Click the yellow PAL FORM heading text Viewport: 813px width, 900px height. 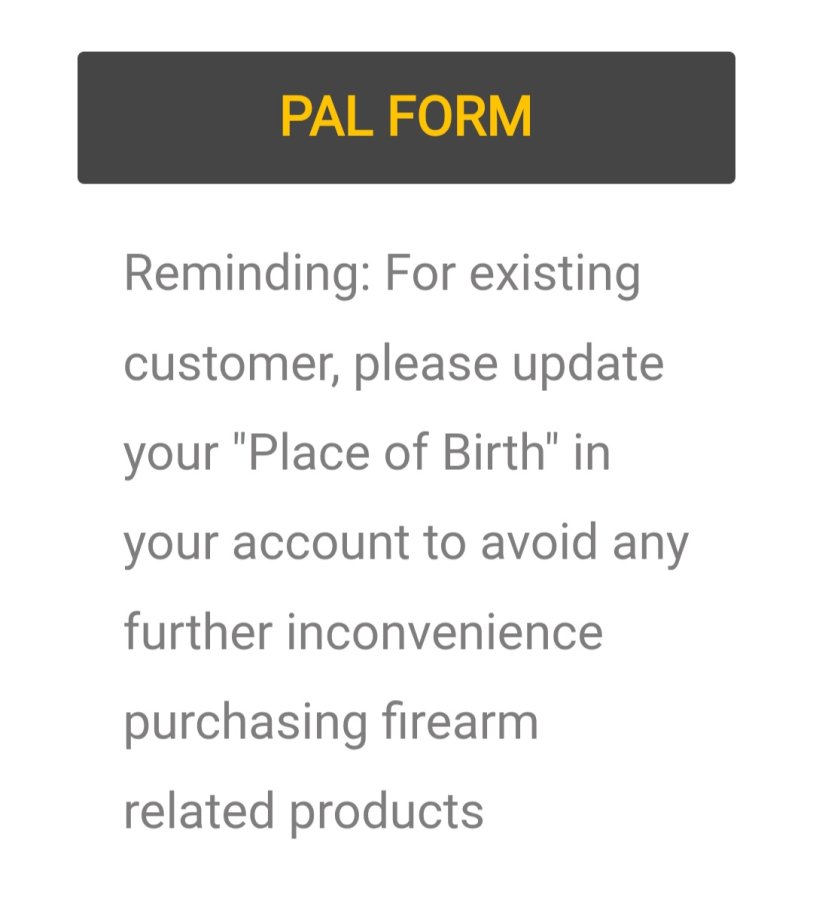coord(405,118)
